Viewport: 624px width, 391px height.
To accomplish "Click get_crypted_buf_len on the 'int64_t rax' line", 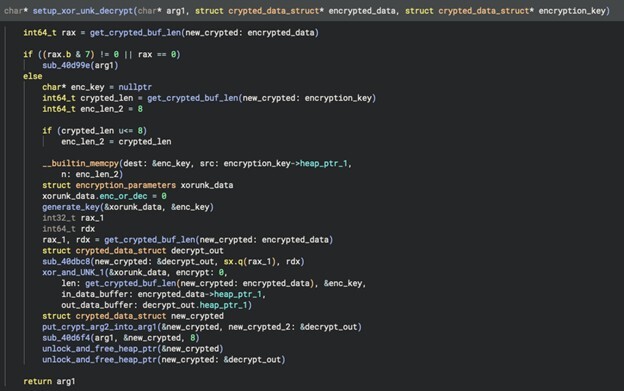I will tap(135, 33).
